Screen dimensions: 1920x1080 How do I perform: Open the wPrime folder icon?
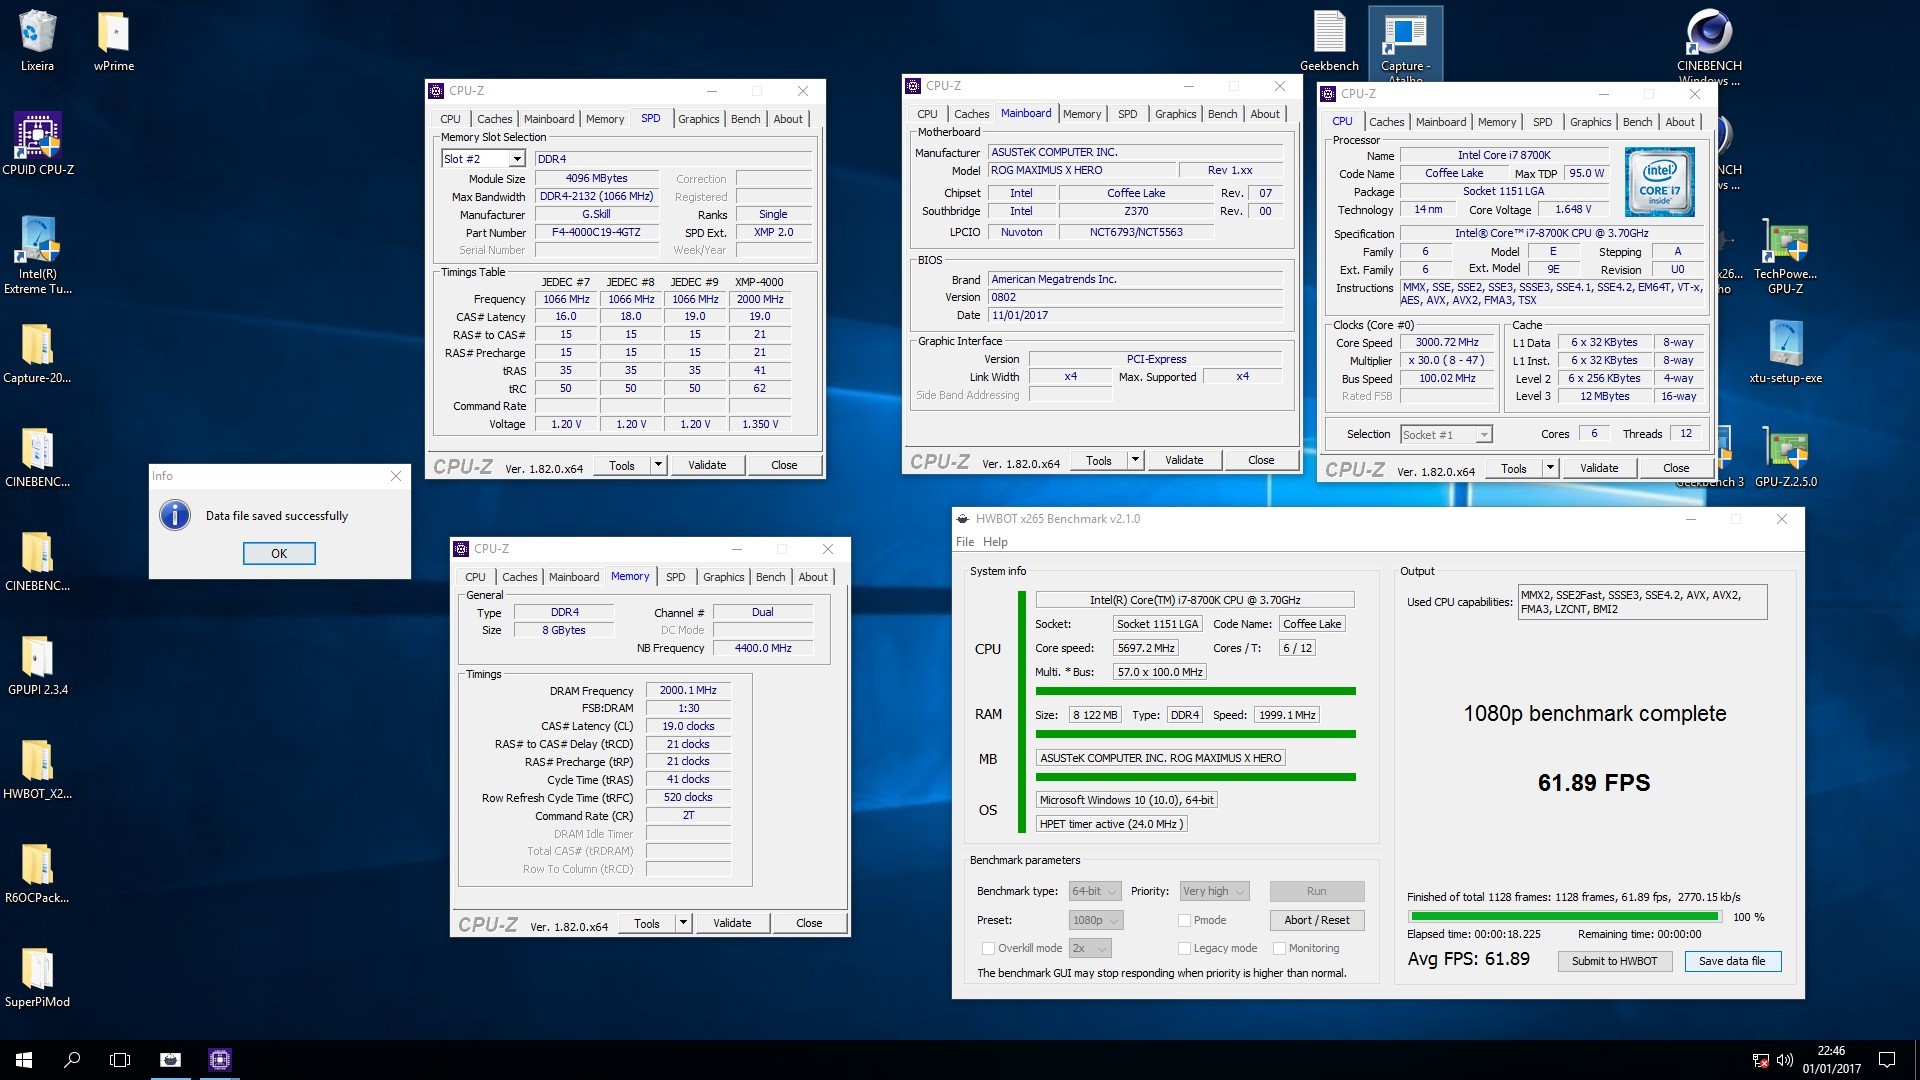point(113,40)
